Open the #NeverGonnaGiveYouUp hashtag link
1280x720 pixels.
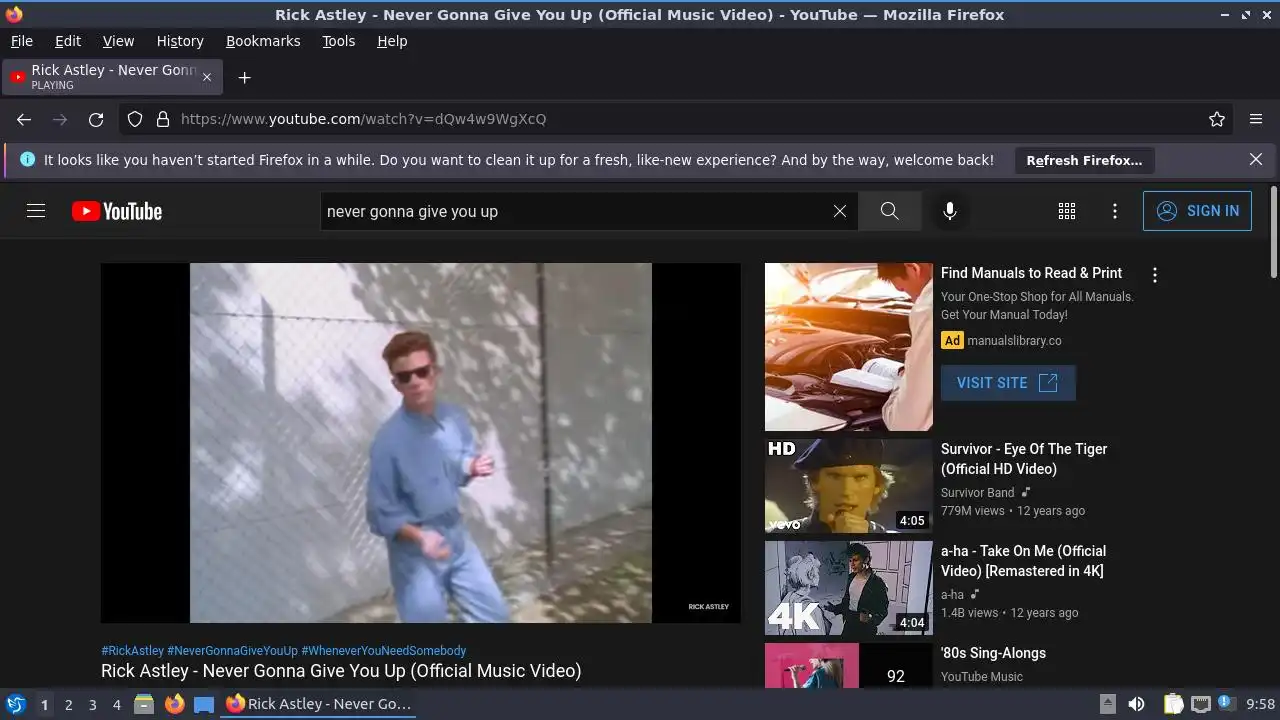[x=232, y=651]
